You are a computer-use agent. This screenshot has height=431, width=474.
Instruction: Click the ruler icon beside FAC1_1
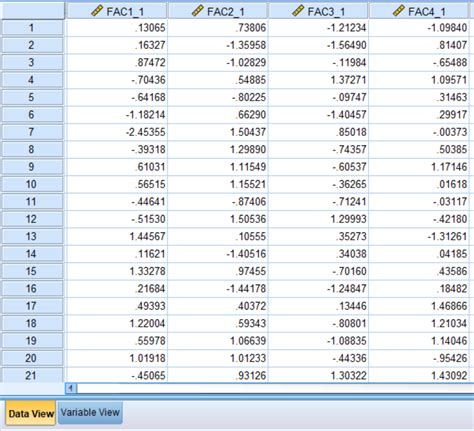point(97,11)
